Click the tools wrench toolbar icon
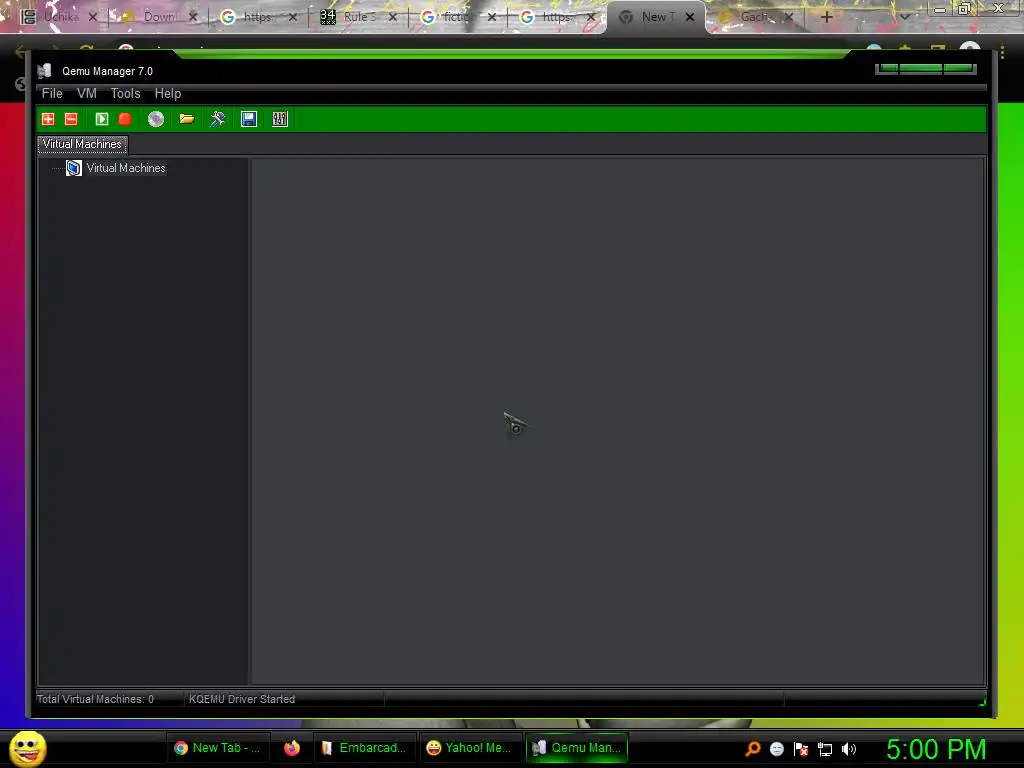This screenshot has width=1024, height=768. coord(217,119)
